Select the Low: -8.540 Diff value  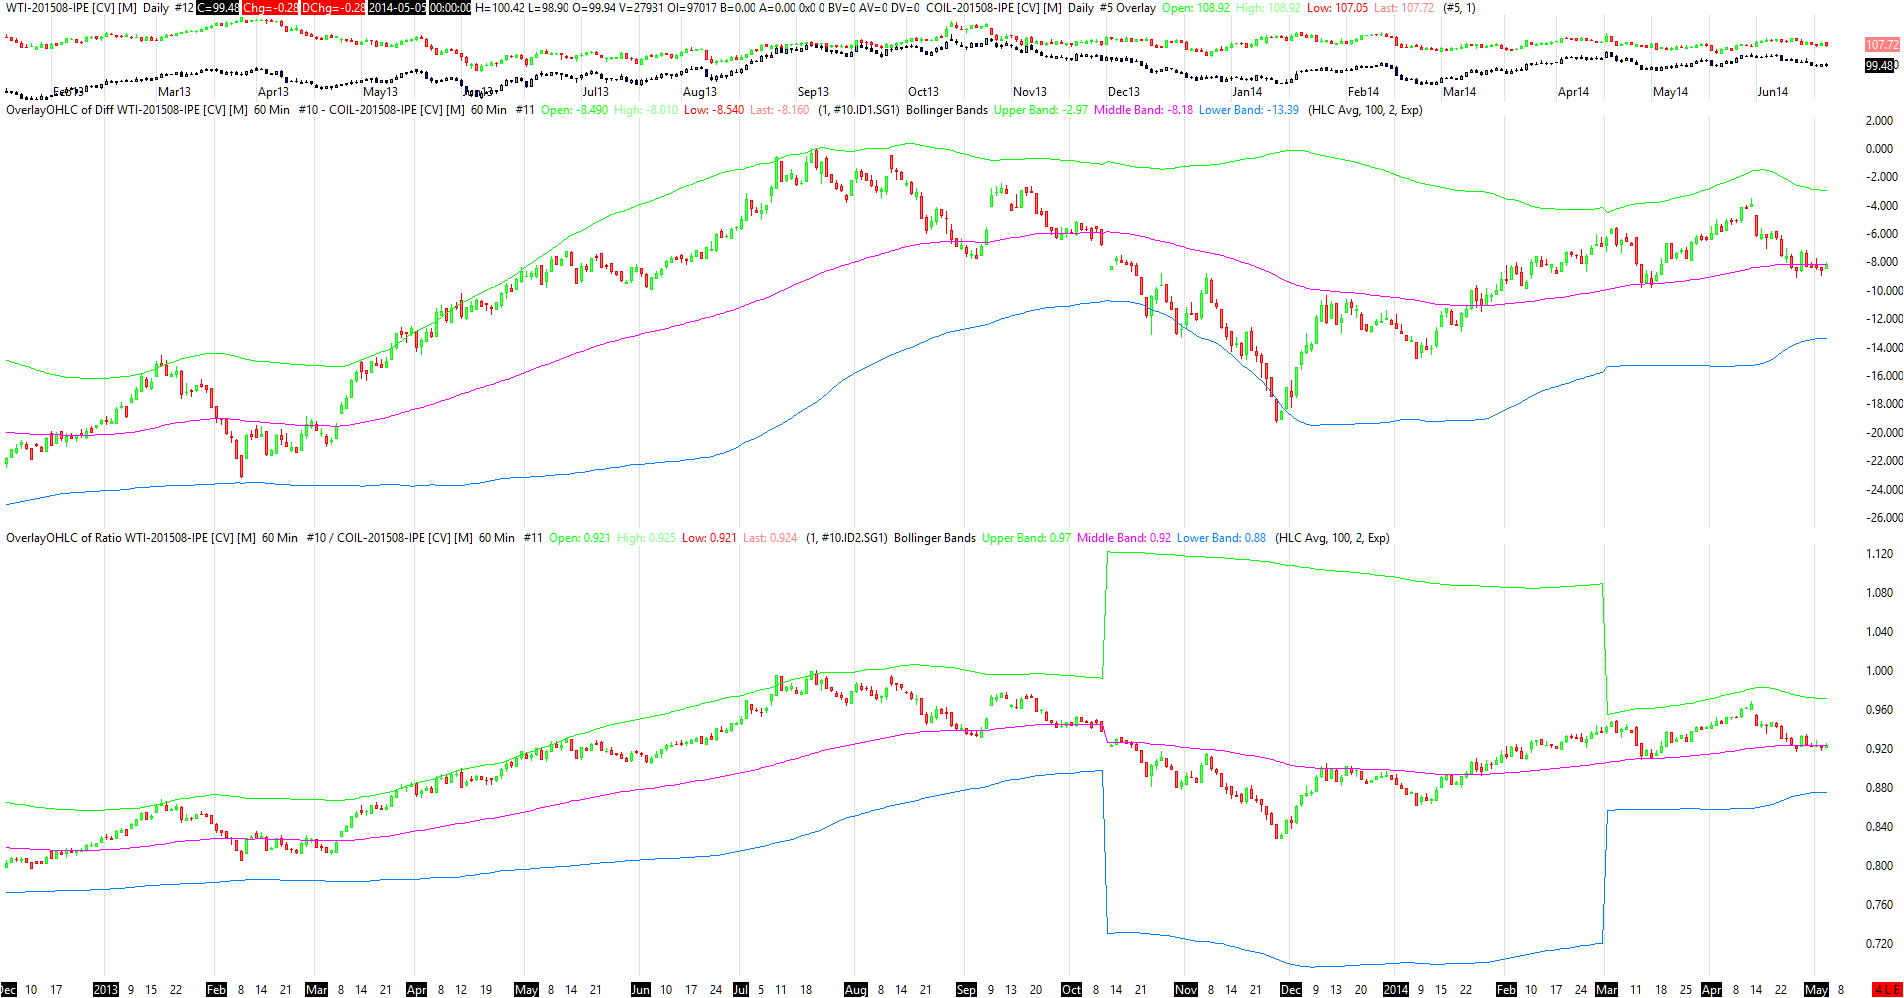coord(714,110)
